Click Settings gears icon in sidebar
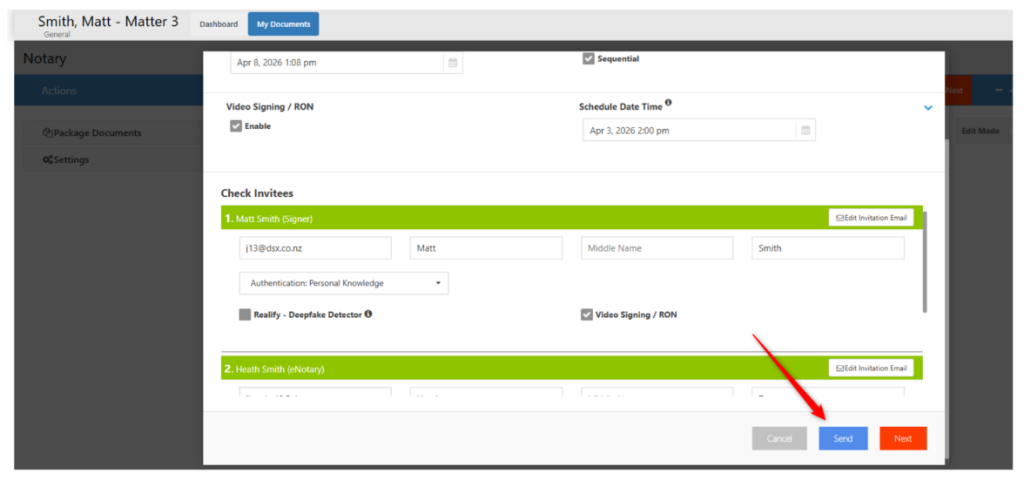Screen dimensions: 1024x480 click(47, 159)
